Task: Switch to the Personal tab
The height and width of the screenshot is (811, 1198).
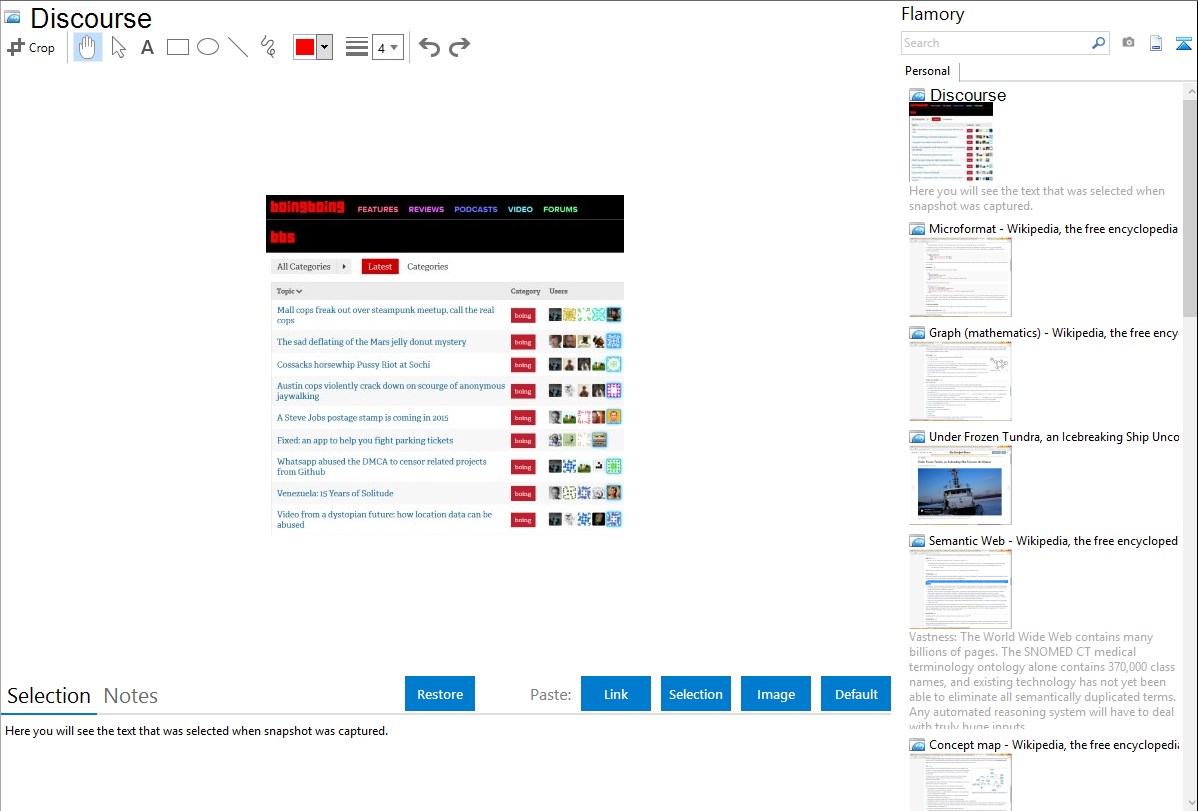Action: pyautogui.click(x=928, y=71)
